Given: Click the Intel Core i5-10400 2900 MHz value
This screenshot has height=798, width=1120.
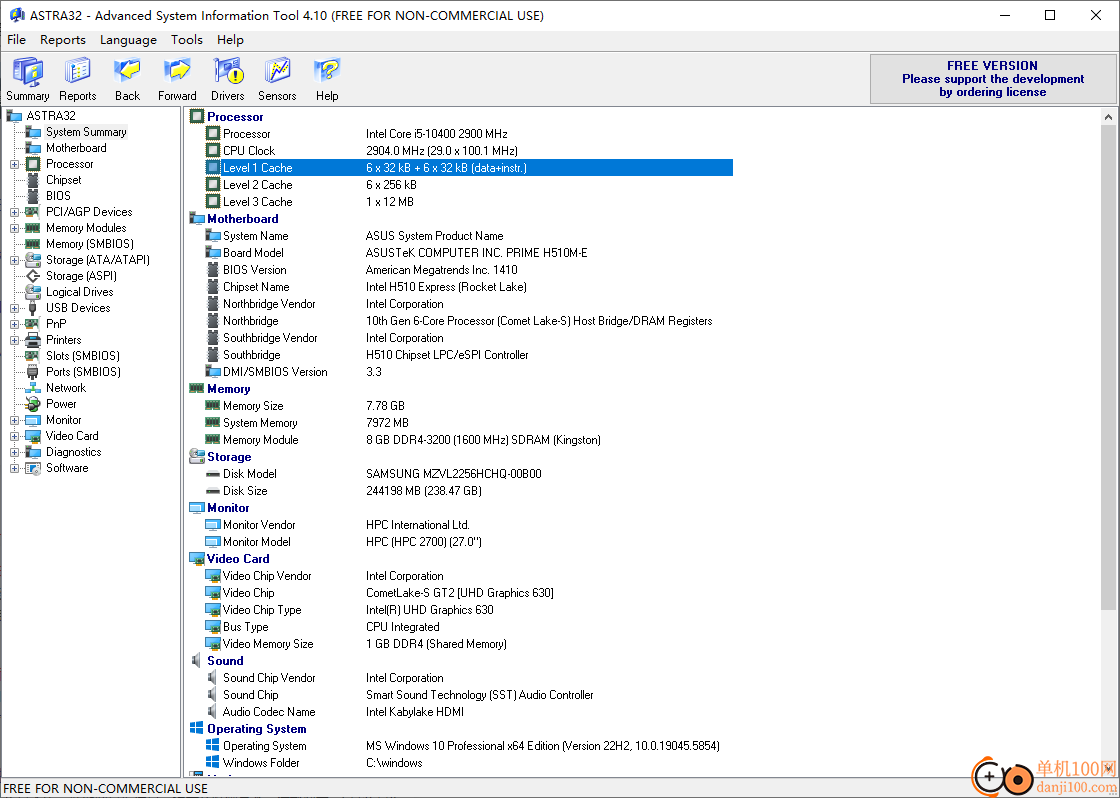Looking at the screenshot, I should (x=436, y=134).
